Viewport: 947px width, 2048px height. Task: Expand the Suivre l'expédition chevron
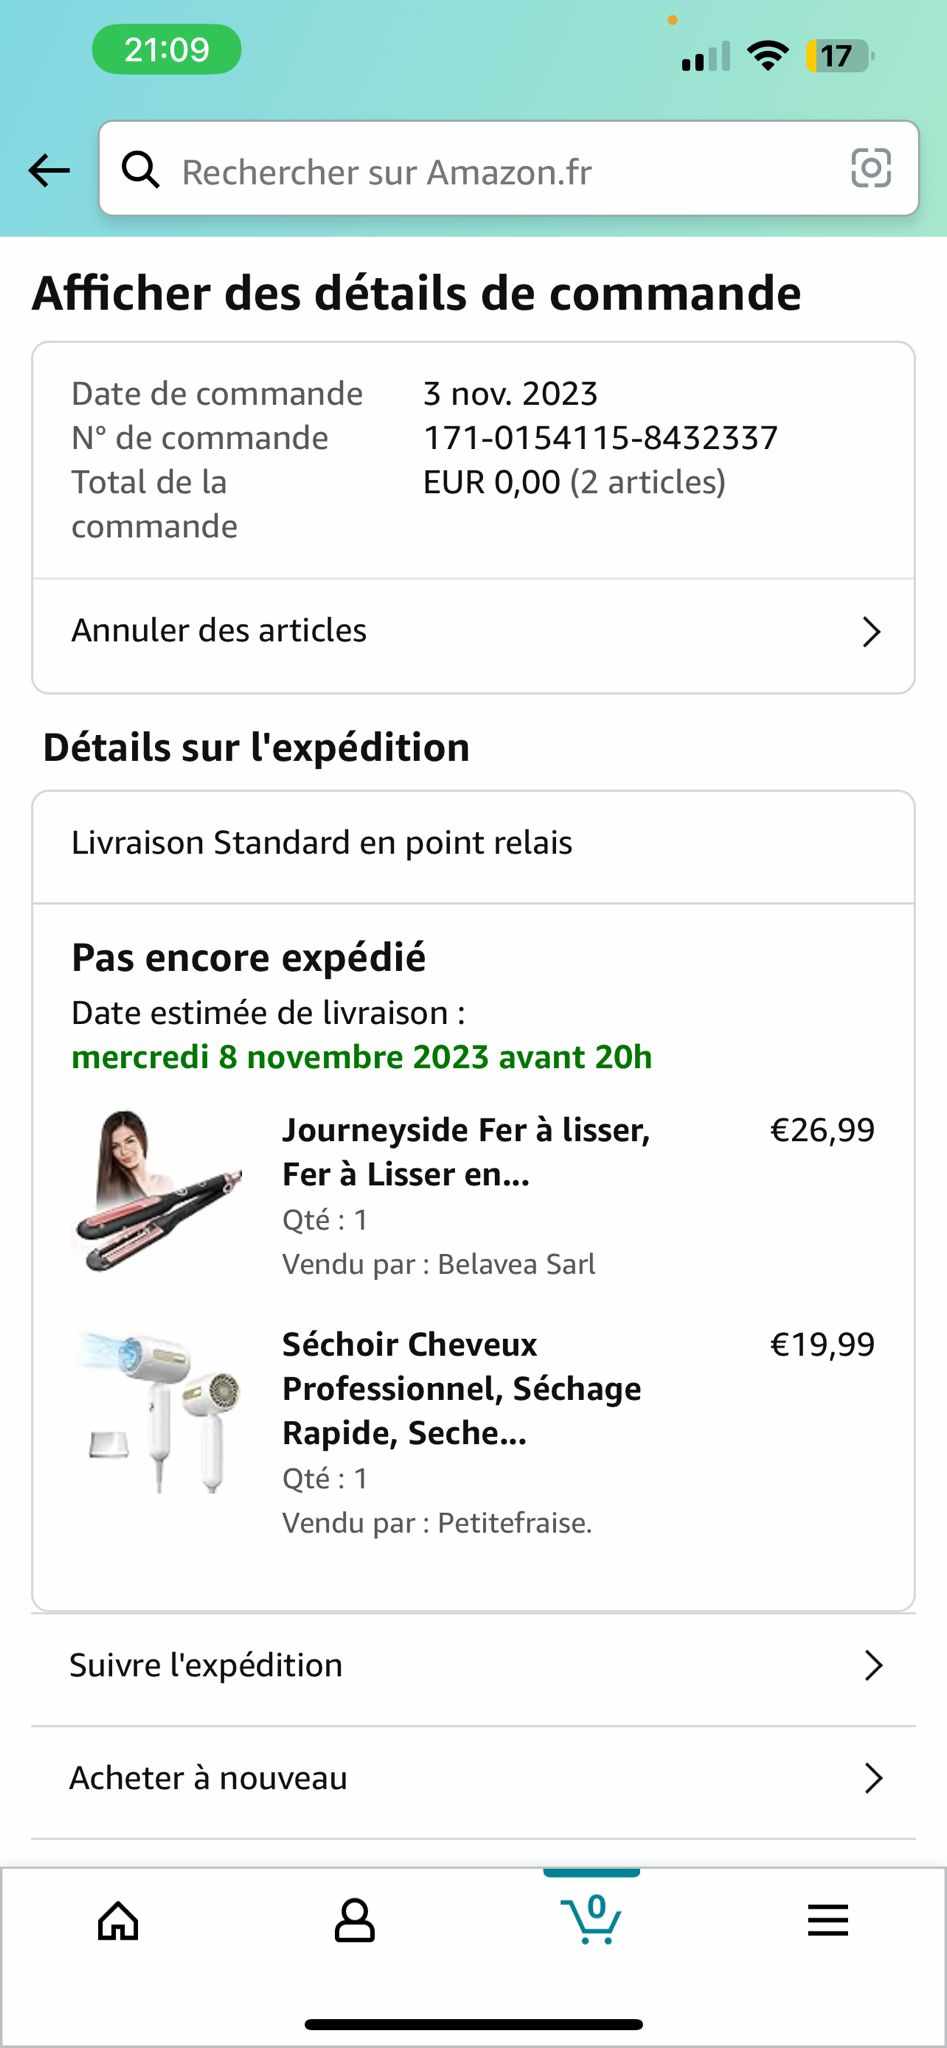tap(873, 1665)
